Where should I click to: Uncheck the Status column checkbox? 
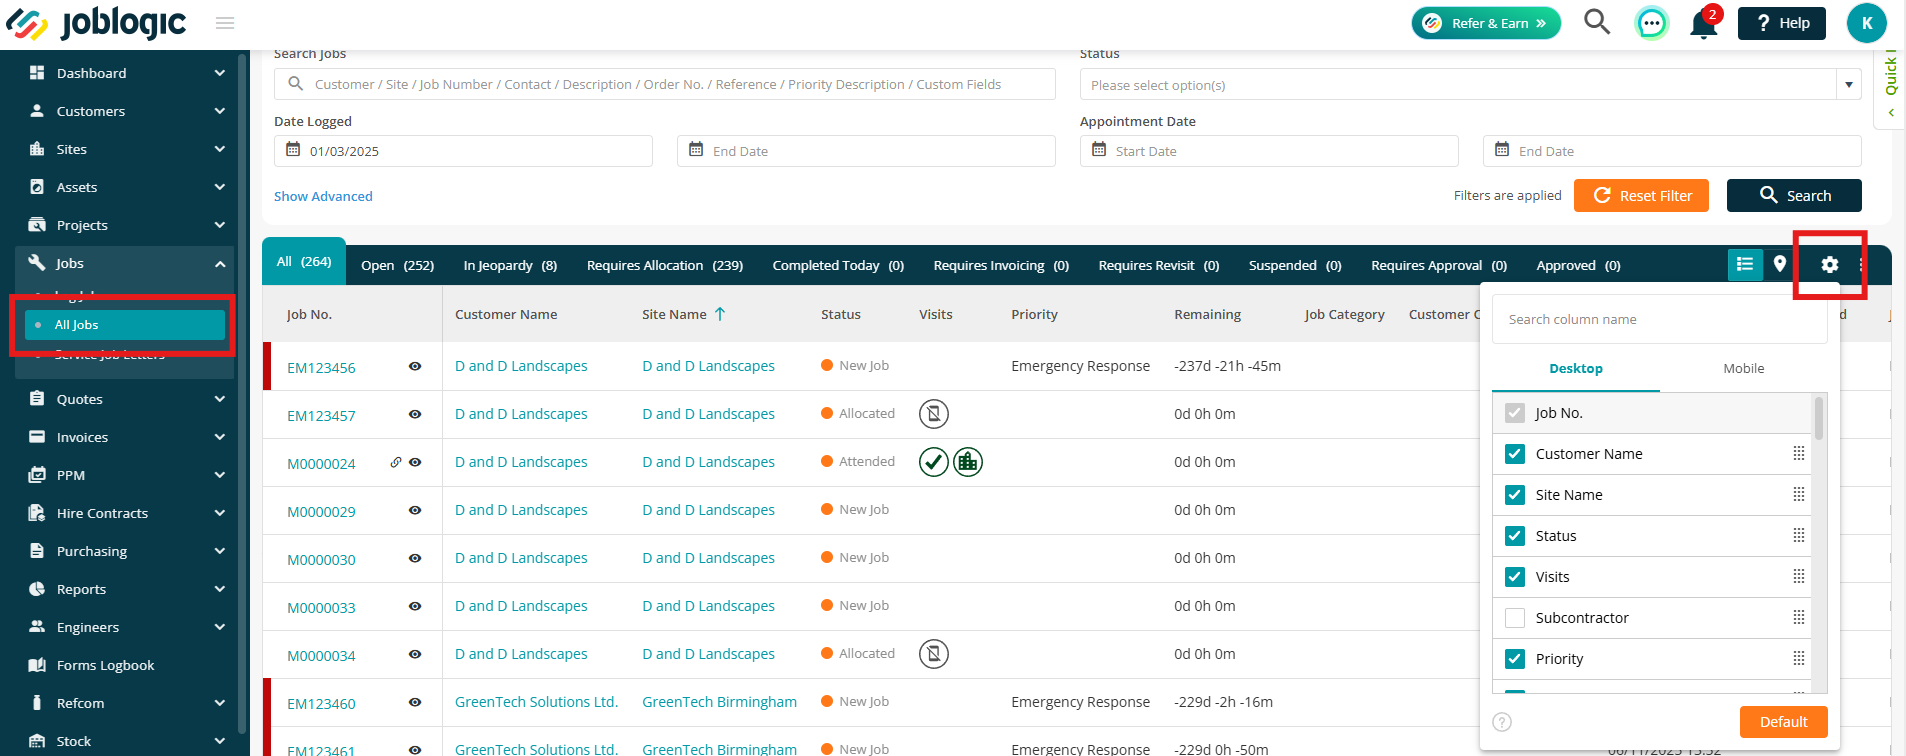click(1515, 536)
